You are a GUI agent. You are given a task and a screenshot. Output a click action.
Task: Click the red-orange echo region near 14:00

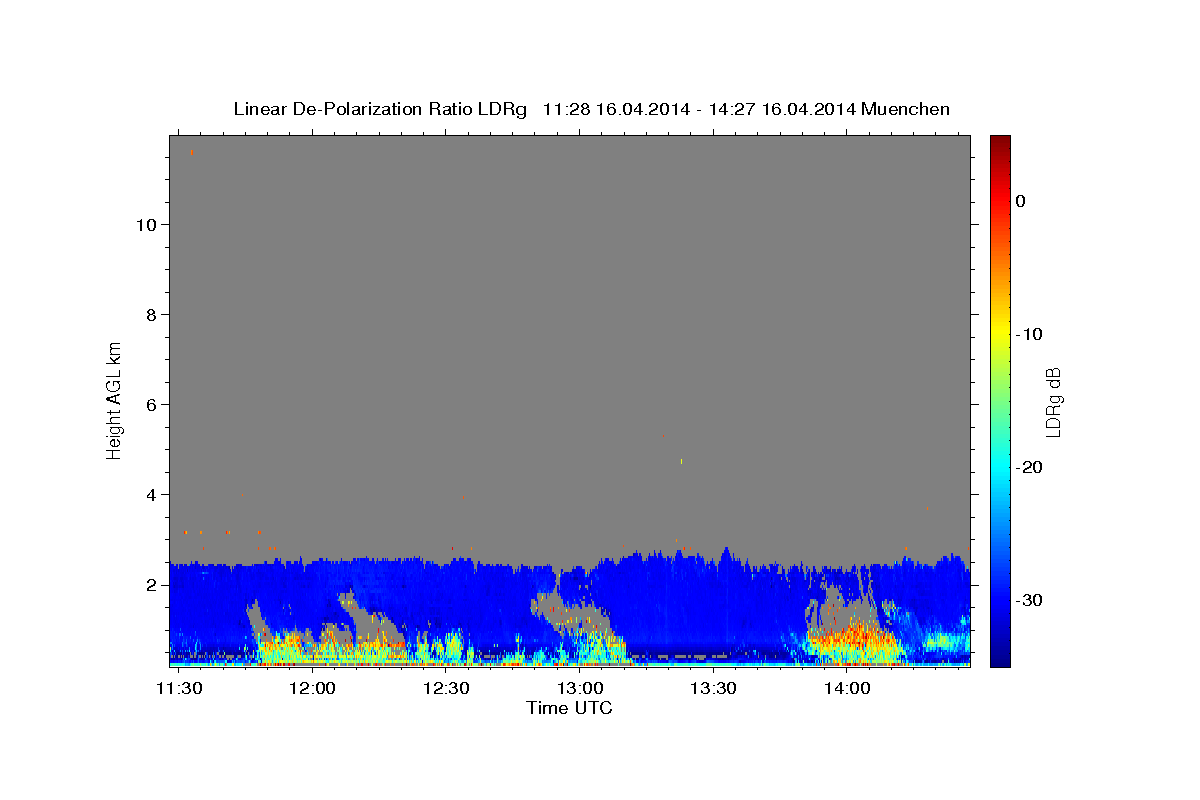click(x=855, y=636)
